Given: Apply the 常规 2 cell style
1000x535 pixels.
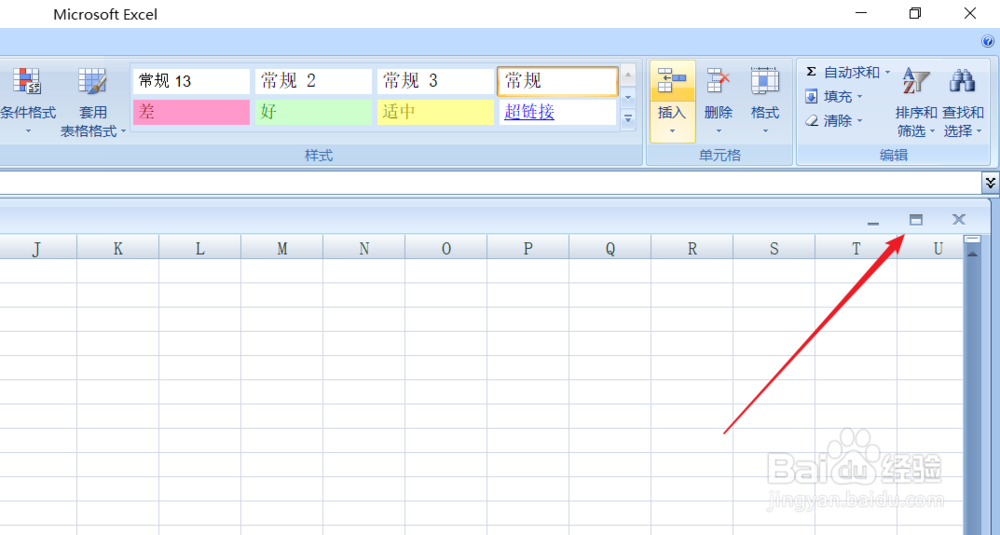Looking at the screenshot, I should [x=314, y=81].
